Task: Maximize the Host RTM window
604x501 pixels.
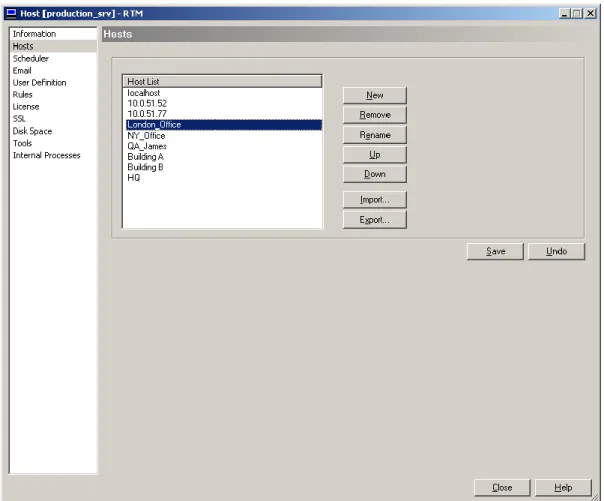Action: (577, 13)
